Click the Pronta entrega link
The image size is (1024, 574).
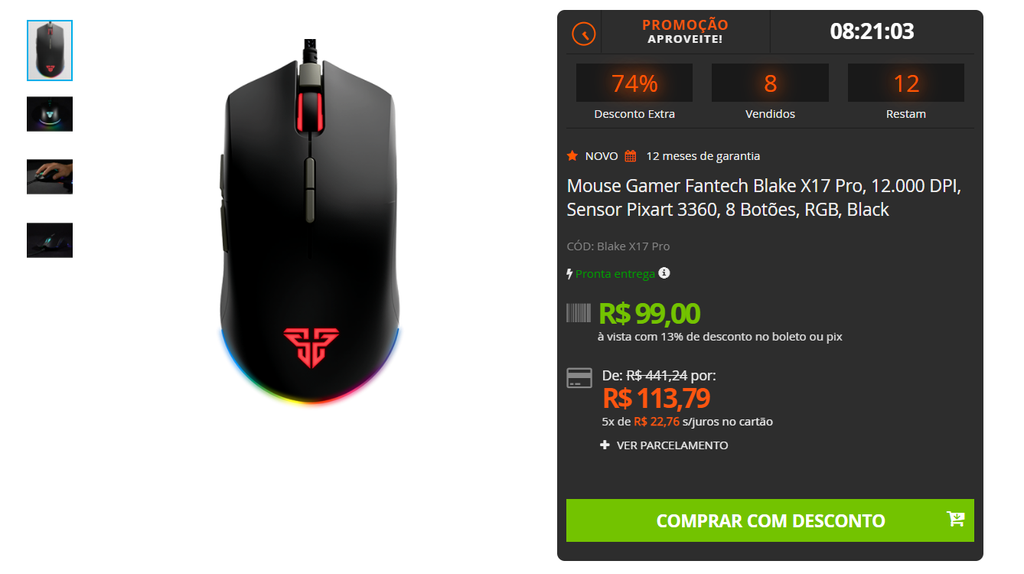[615, 274]
